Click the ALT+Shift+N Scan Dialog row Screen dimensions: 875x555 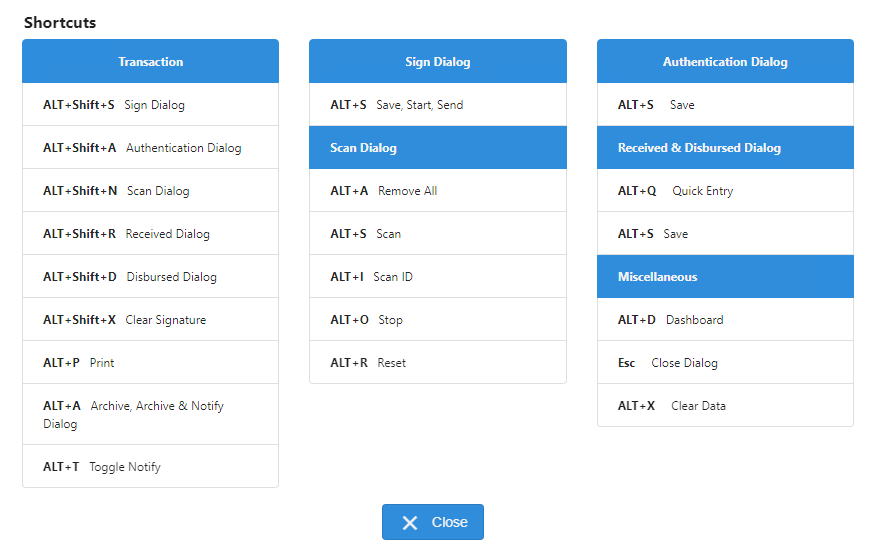point(150,191)
